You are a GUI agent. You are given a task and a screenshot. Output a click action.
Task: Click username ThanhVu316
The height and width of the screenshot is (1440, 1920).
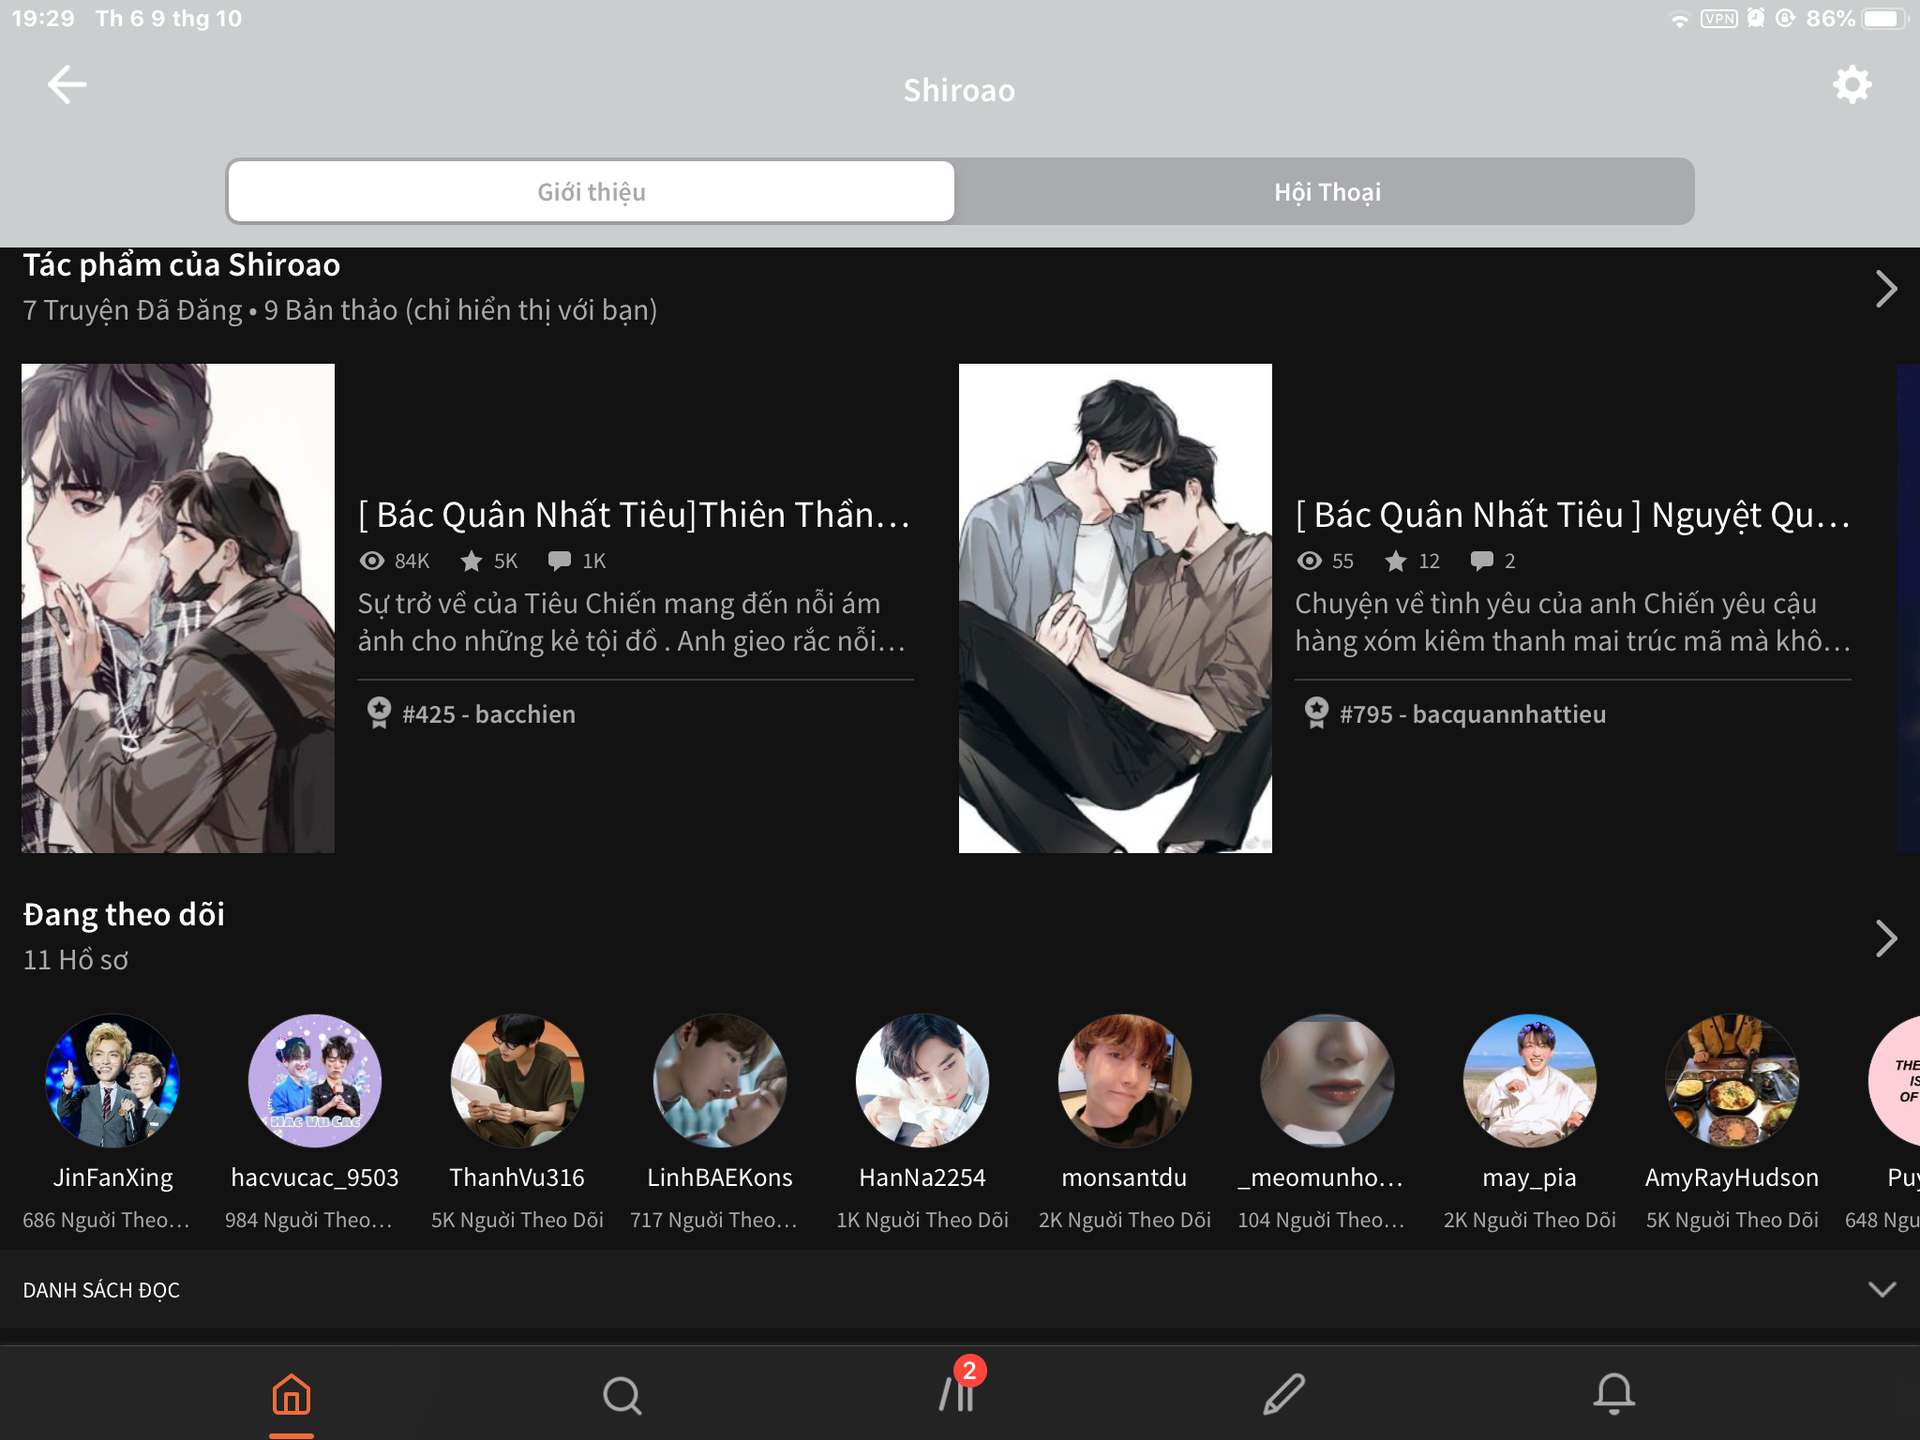pos(517,1178)
